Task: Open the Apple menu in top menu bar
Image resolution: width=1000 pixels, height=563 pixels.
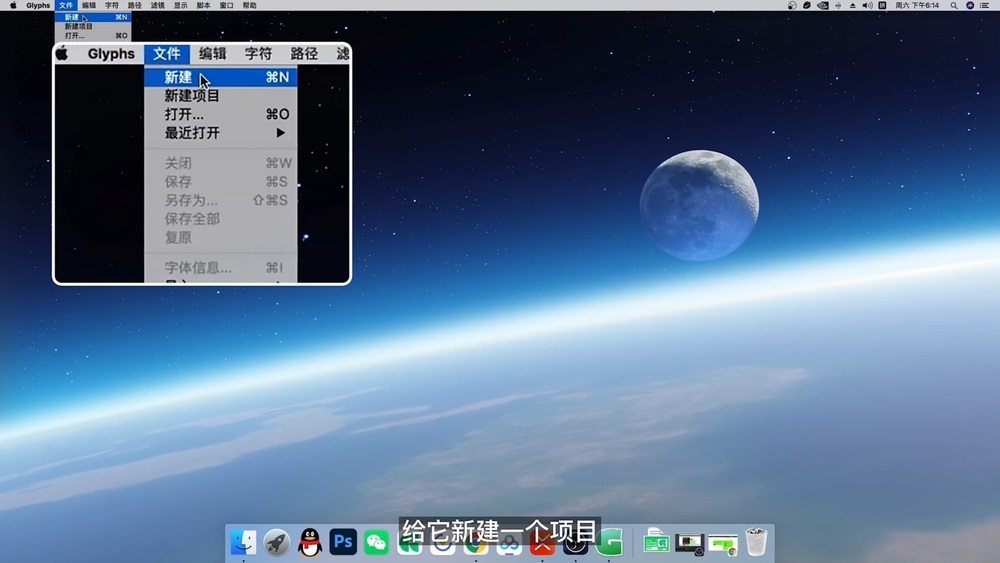Action: [x=13, y=5]
